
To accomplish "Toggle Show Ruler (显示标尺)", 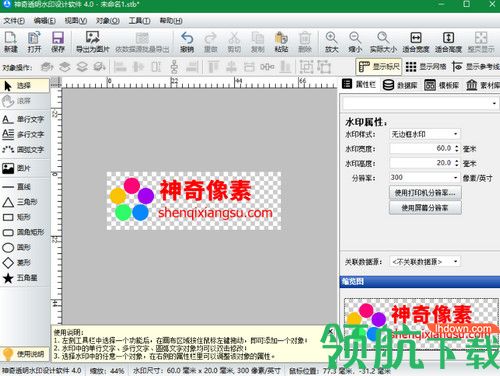I will pos(379,67).
